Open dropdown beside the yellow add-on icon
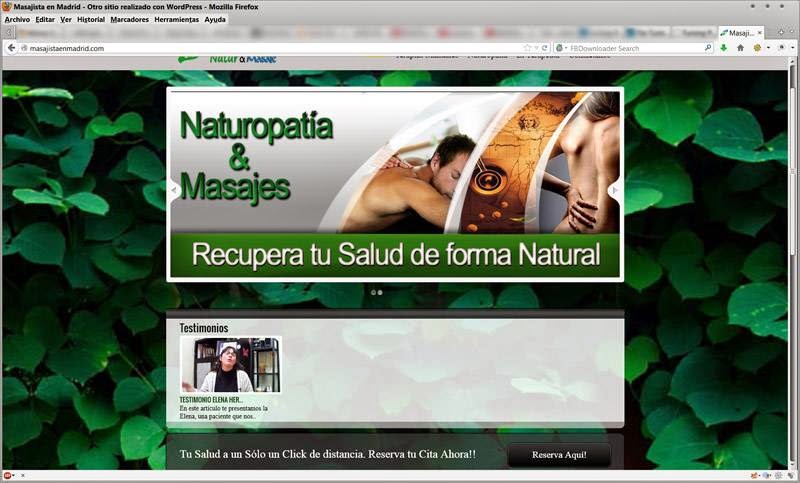The height and width of the screenshot is (483, 800). 768,48
